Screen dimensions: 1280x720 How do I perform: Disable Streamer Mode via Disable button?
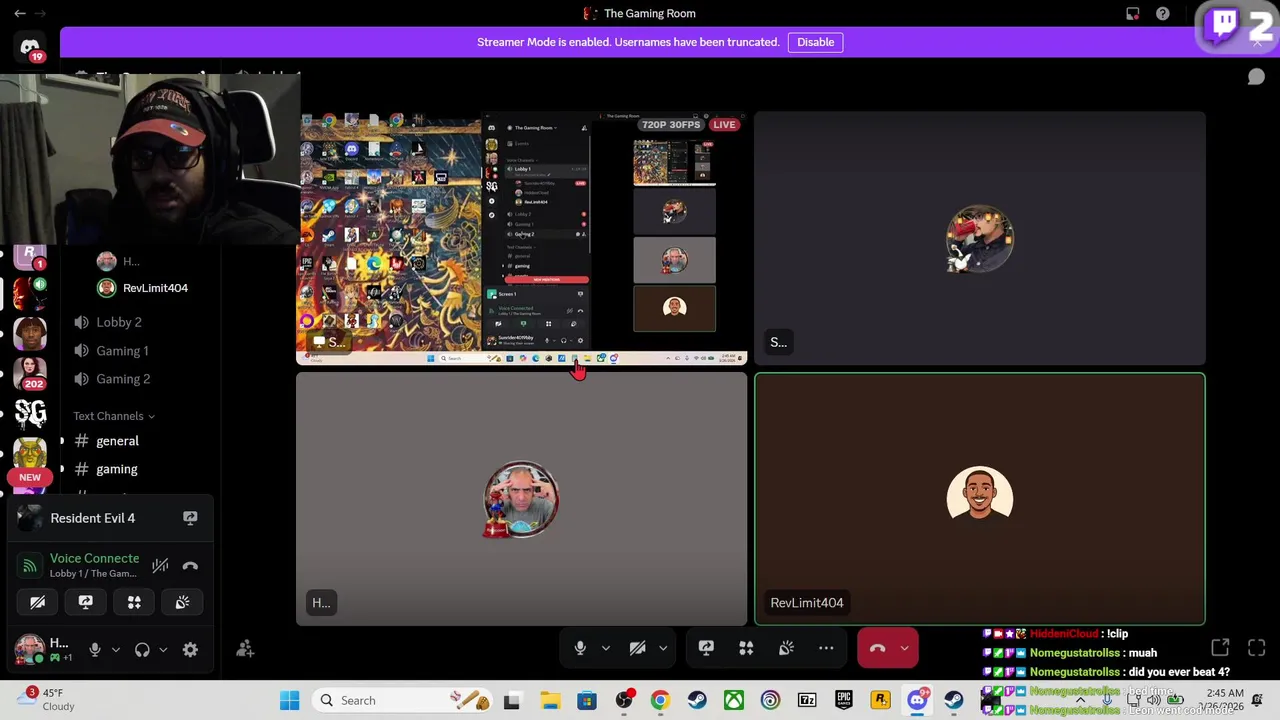point(815,42)
